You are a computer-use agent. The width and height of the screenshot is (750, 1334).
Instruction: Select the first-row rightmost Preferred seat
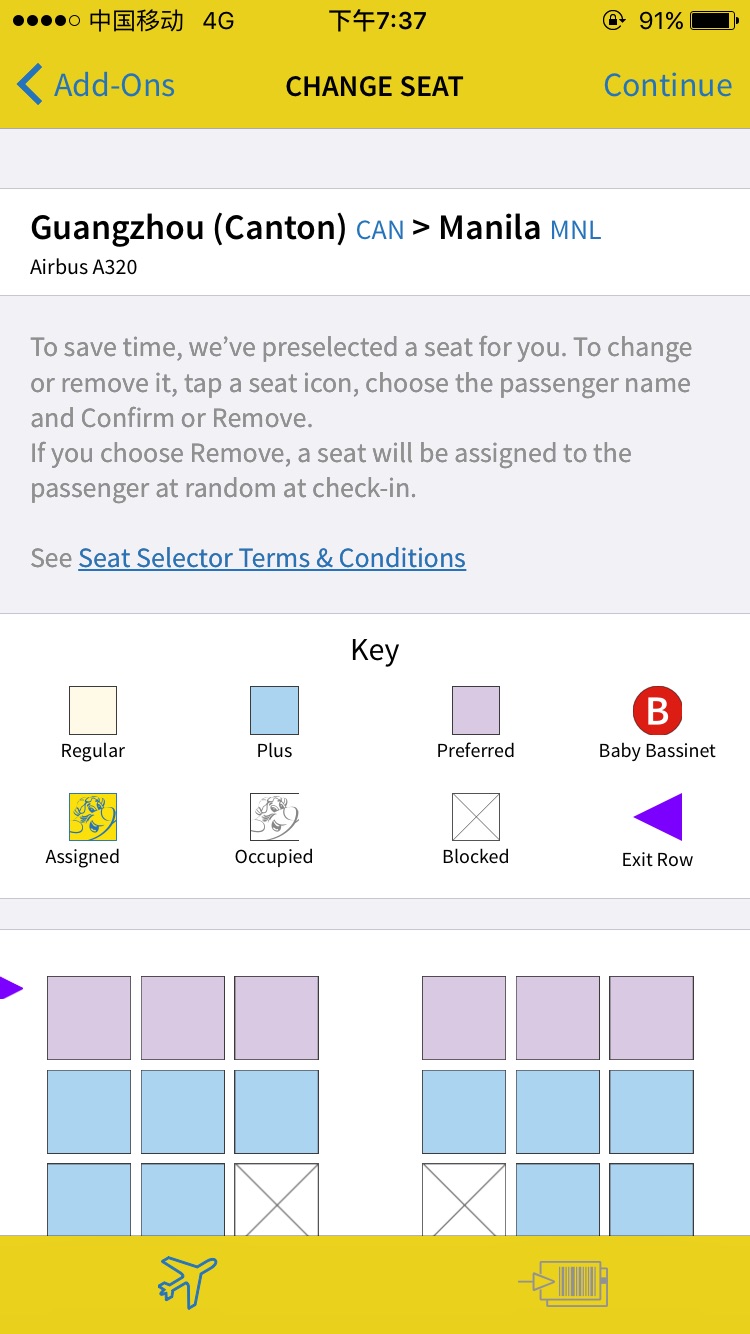tap(651, 1018)
